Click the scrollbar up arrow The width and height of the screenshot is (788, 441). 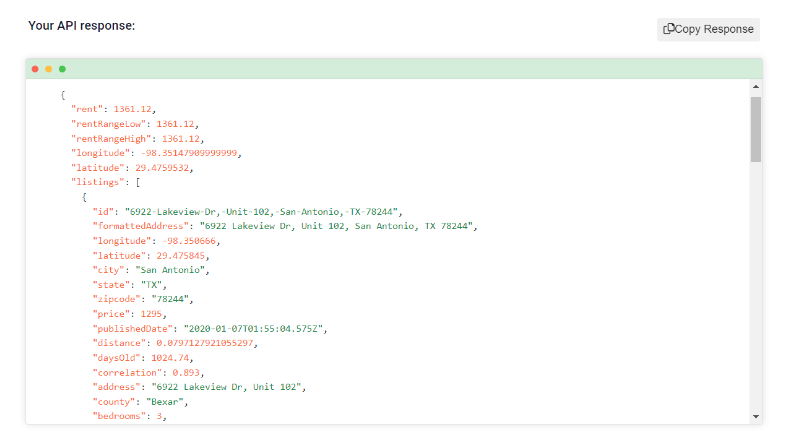coord(756,87)
